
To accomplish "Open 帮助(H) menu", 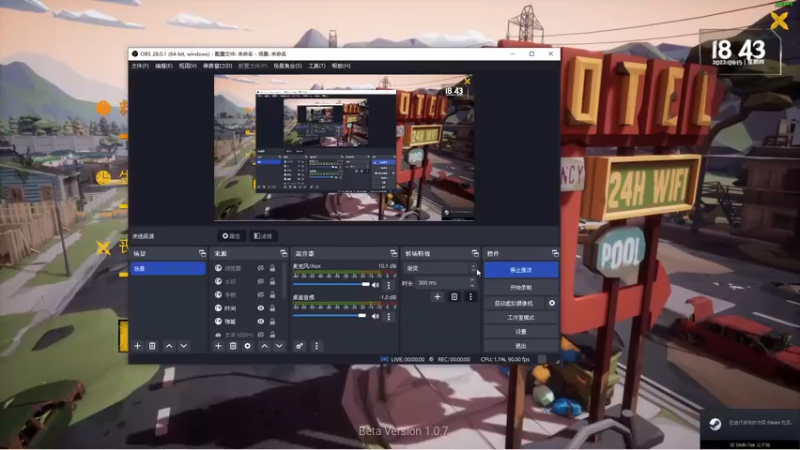I will pos(341,66).
